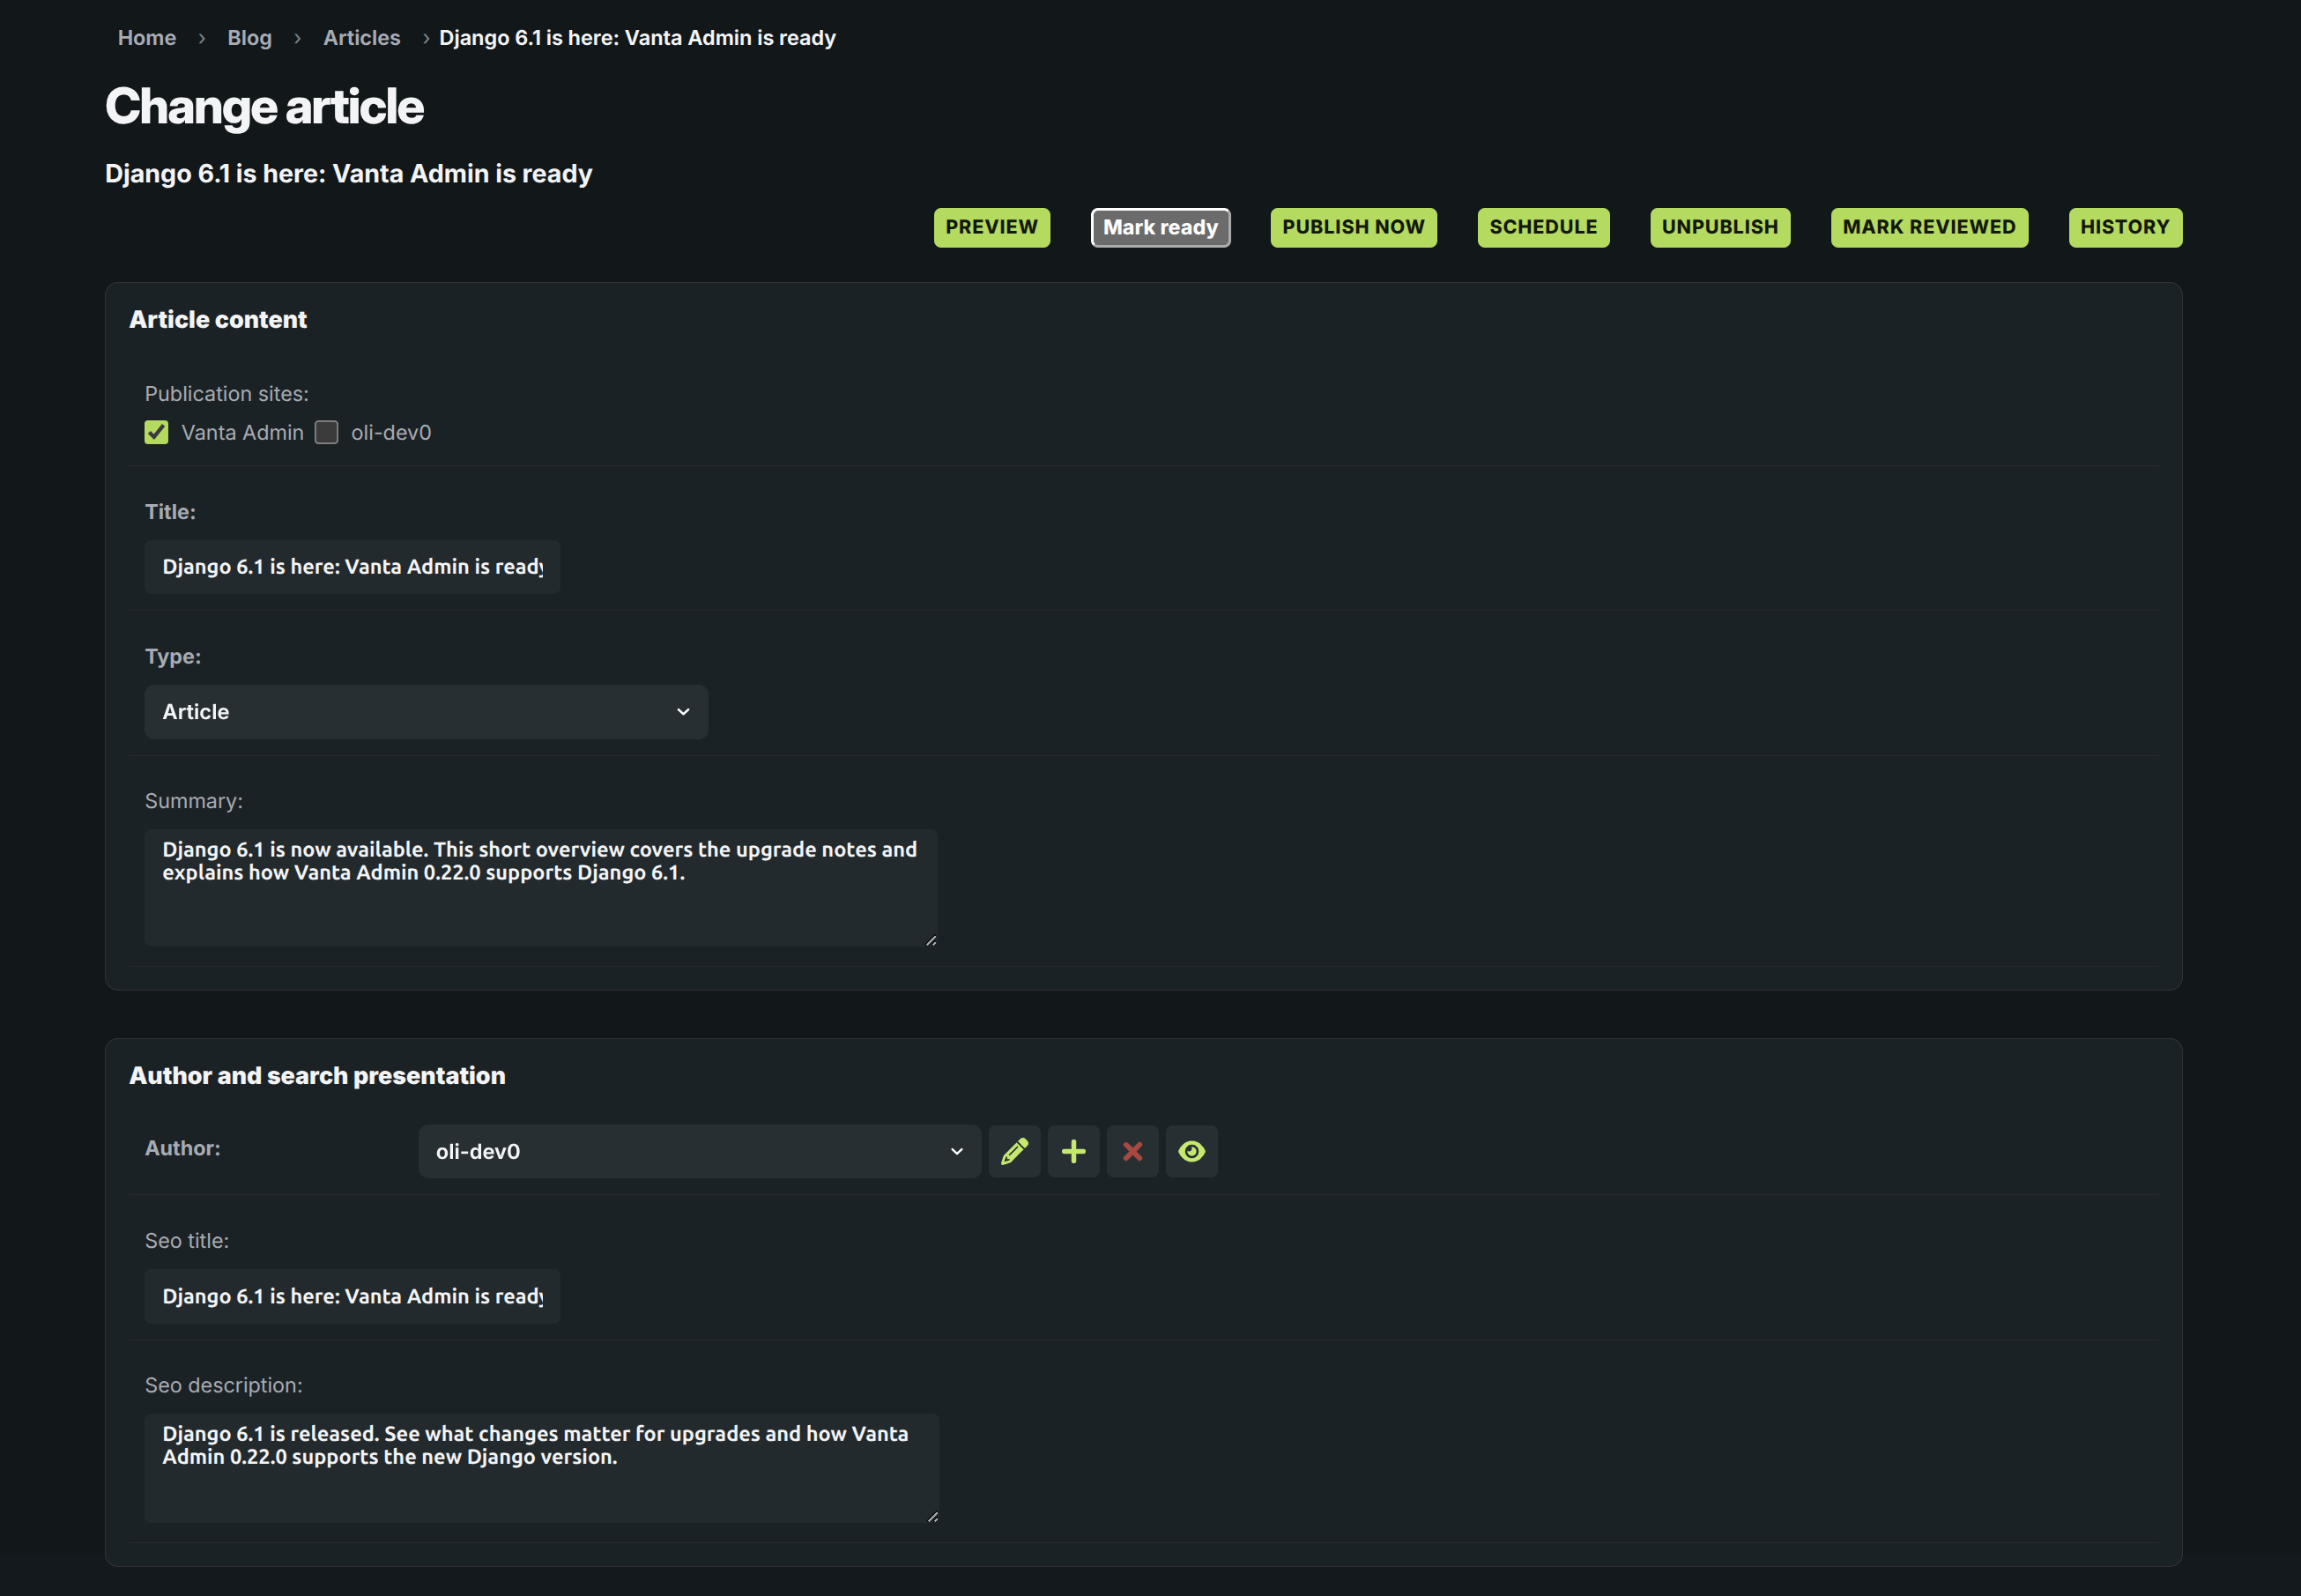Click the "Author and search presentation" heading
The width and height of the screenshot is (2301, 1596).
pyautogui.click(x=317, y=1075)
